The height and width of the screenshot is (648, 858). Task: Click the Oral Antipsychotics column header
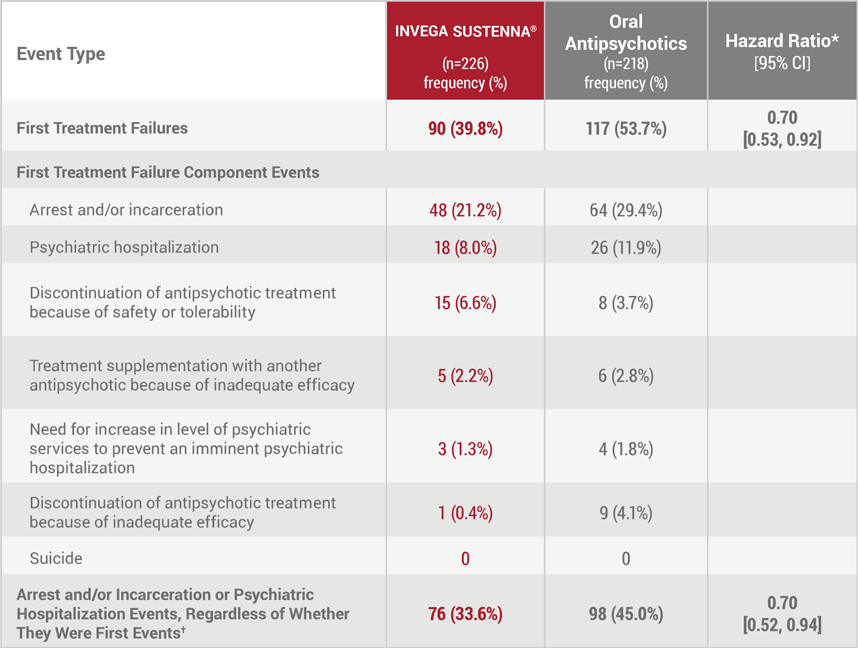tap(626, 51)
